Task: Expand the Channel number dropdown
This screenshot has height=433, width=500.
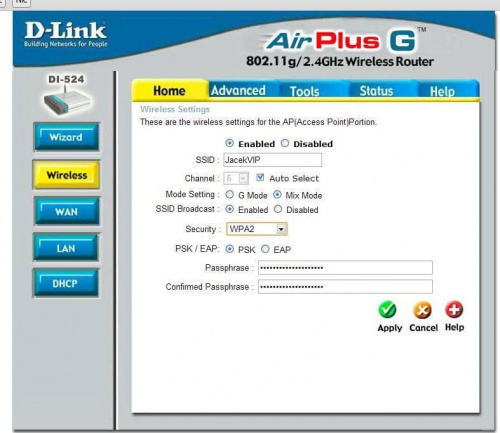Action: [236, 178]
